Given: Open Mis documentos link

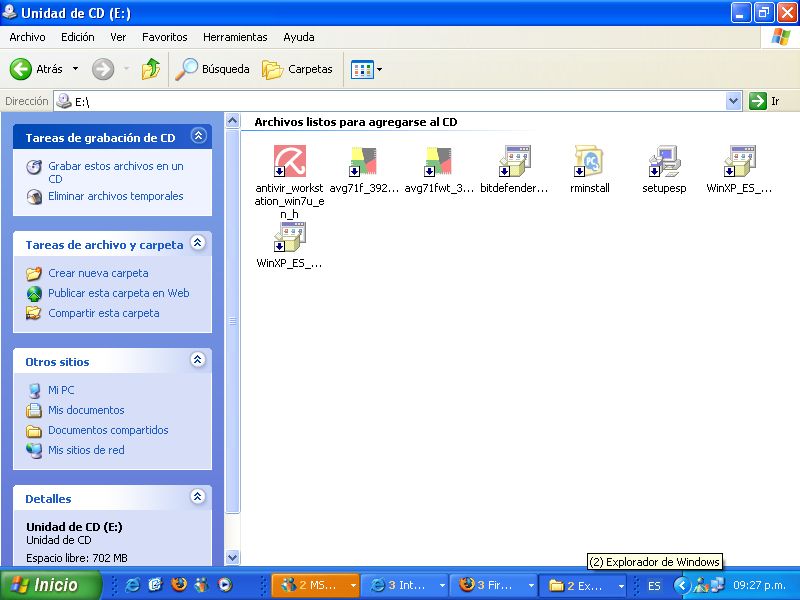Looking at the screenshot, I should [86, 410].
